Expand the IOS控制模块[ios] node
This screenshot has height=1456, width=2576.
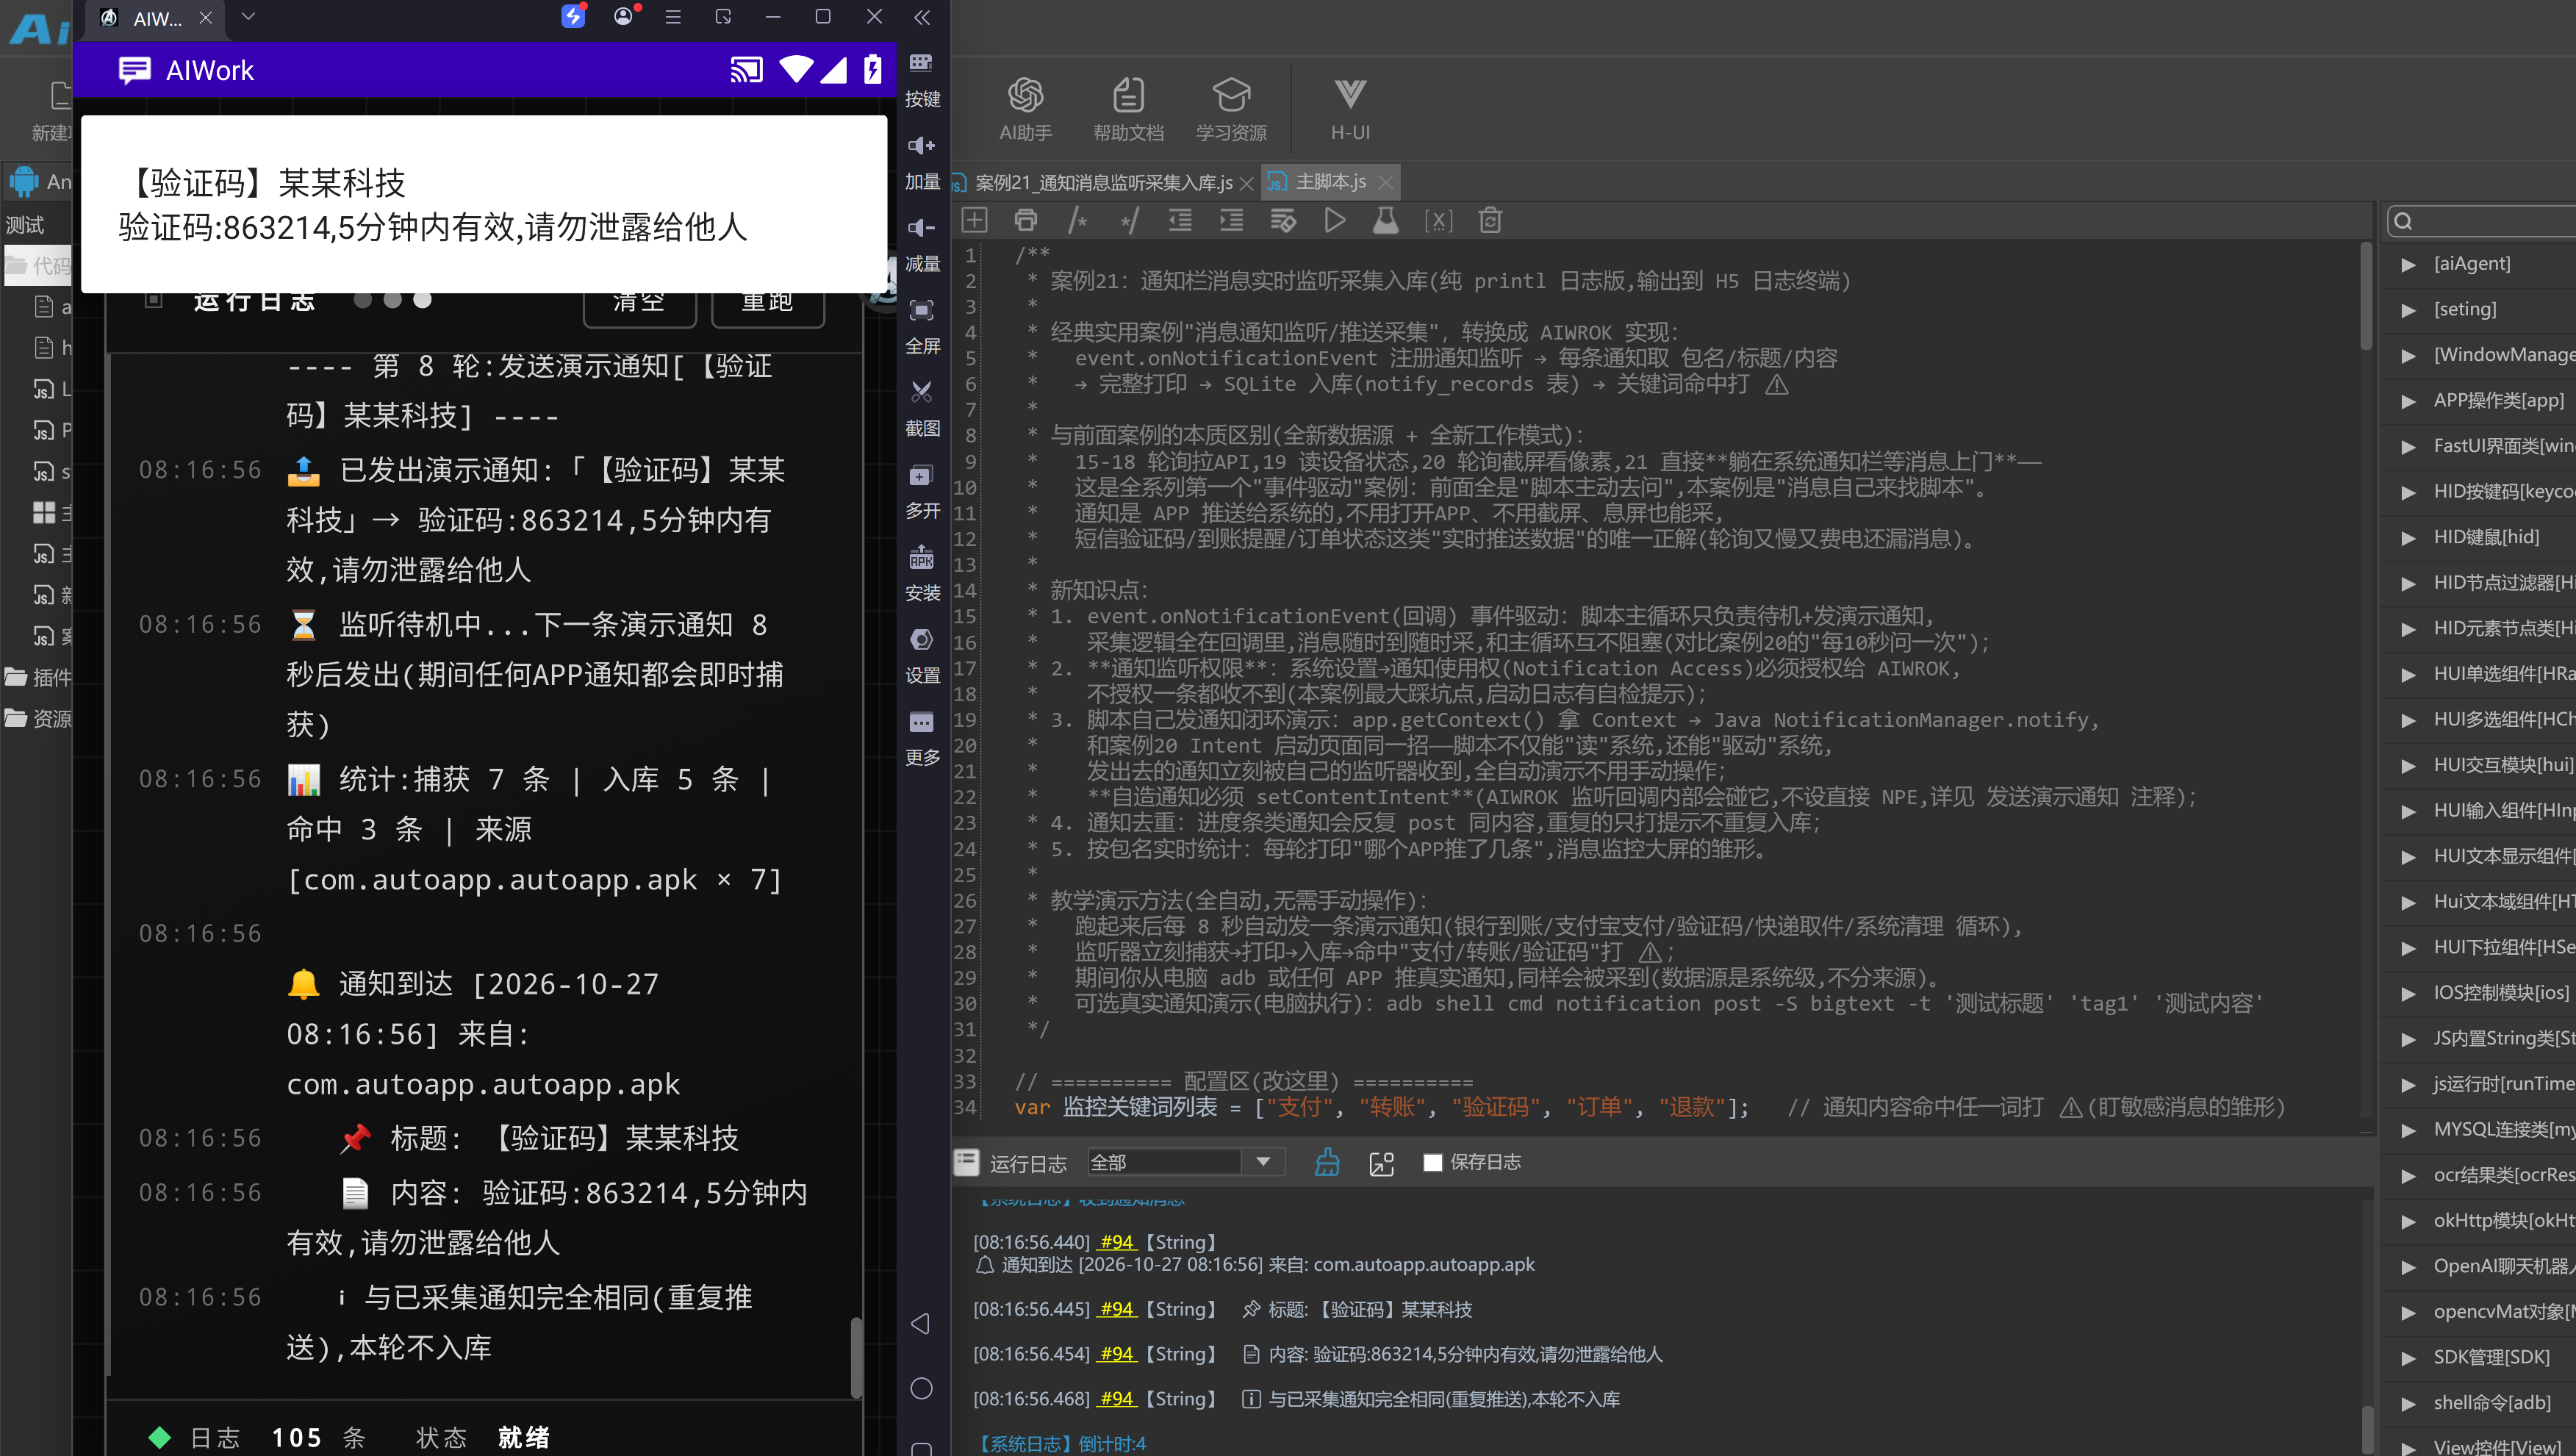pos(2408,993)
